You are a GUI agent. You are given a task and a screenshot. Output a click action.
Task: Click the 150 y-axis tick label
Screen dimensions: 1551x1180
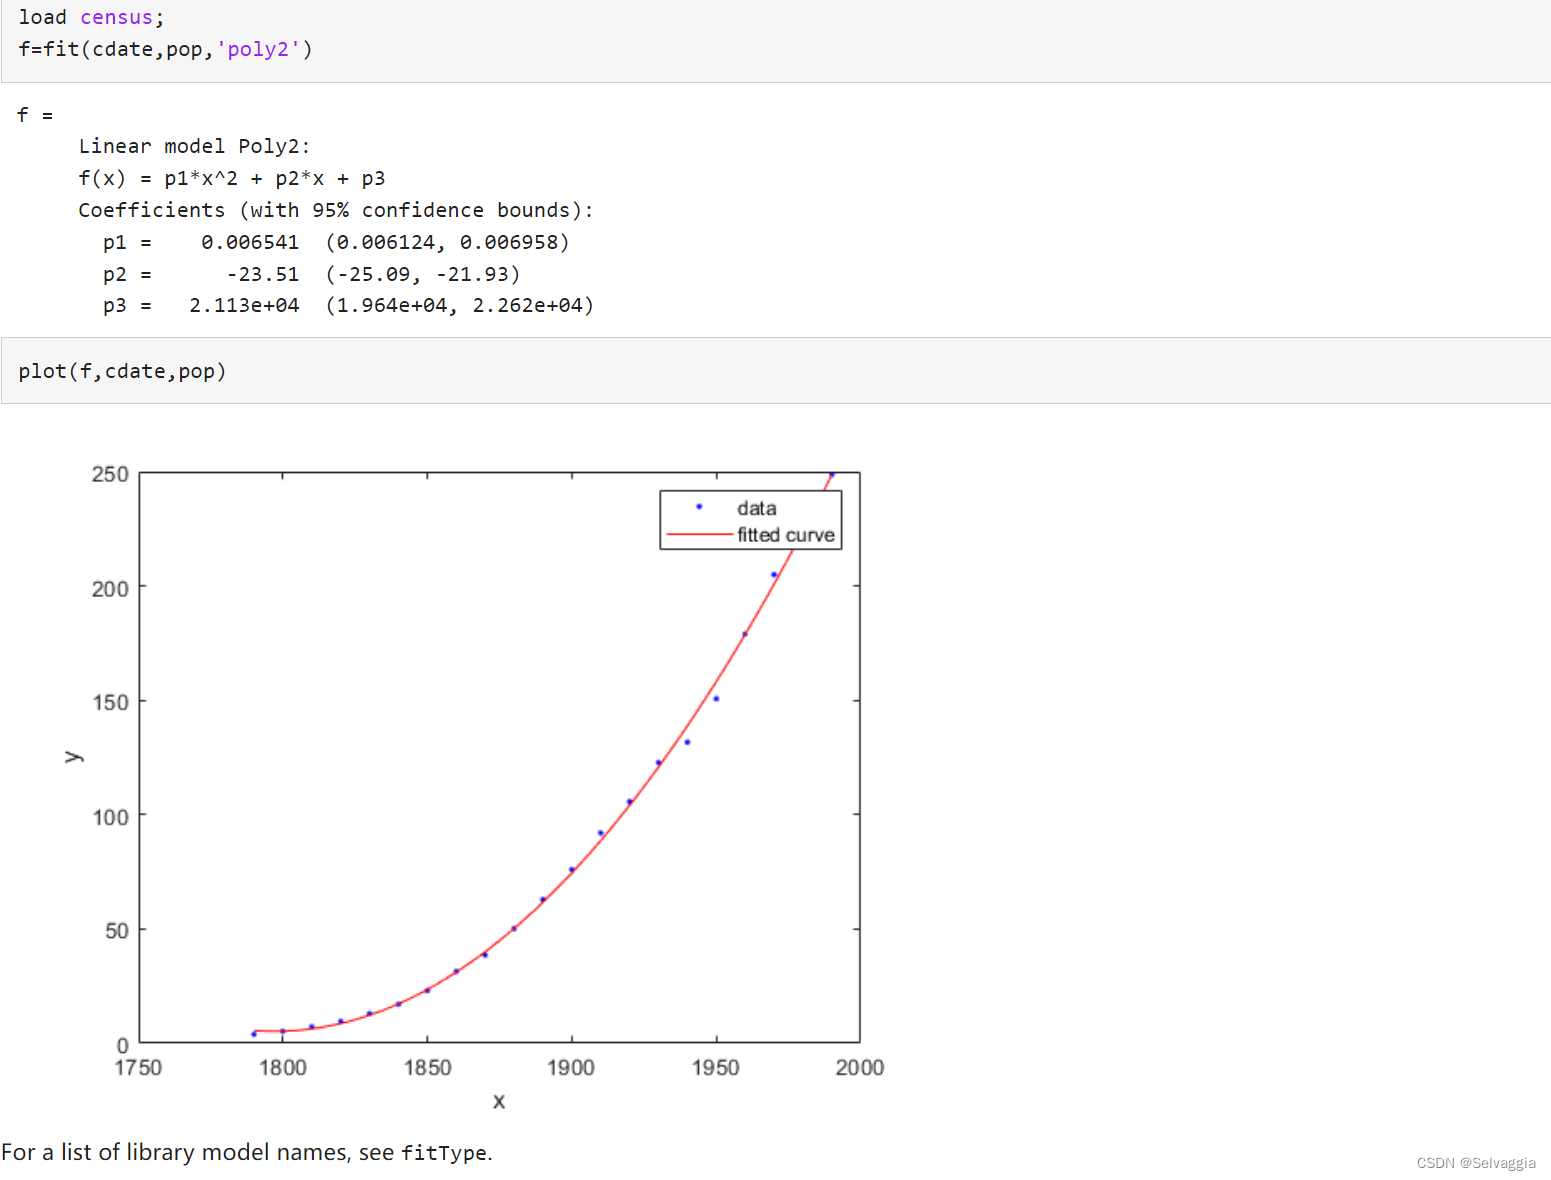coord(110,702)
